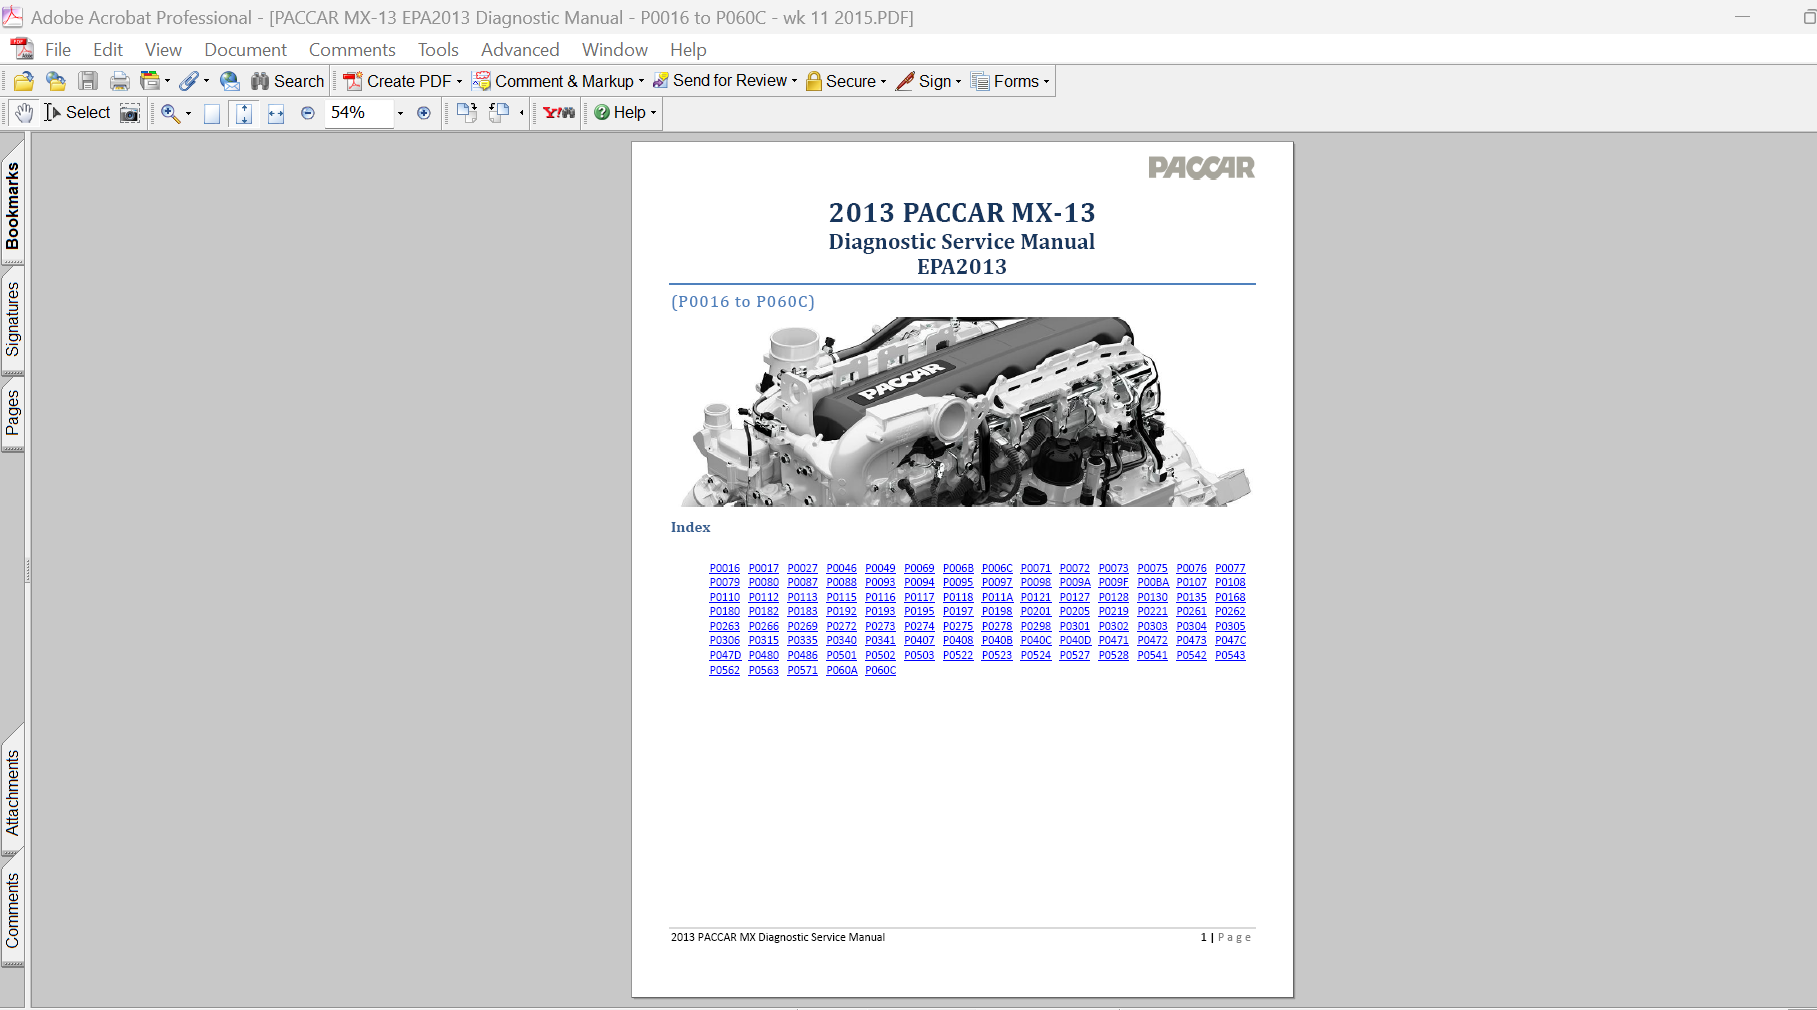Follow the P0305 index link
The width and height of the screenshot is (1817, 1010).
[x=1230, y=626]
